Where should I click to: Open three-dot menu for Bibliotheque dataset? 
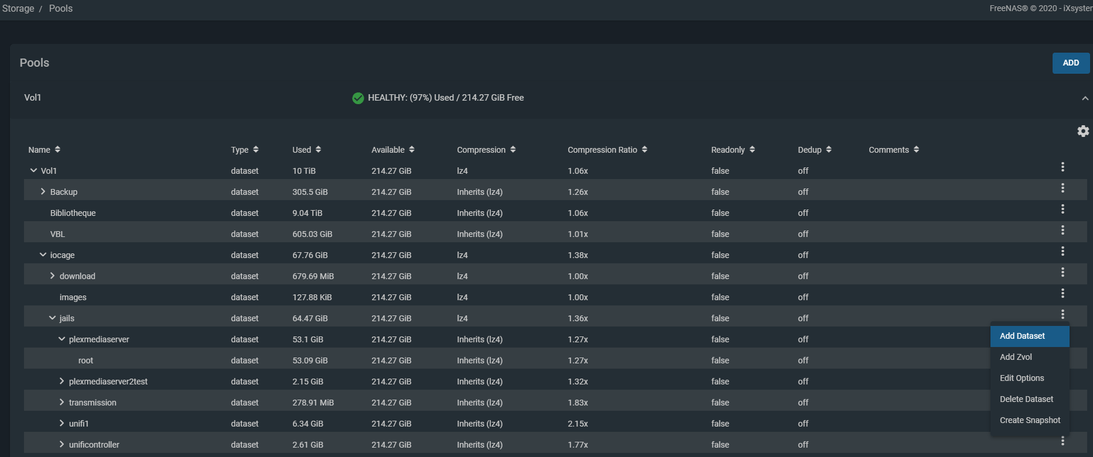click(1062, 209)
